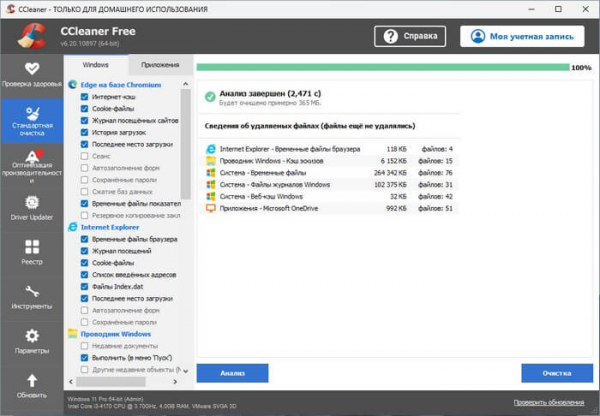Collapse the Edge на базе Chromium section
This screenshot has width=600, height=416.
click(121, 85)
